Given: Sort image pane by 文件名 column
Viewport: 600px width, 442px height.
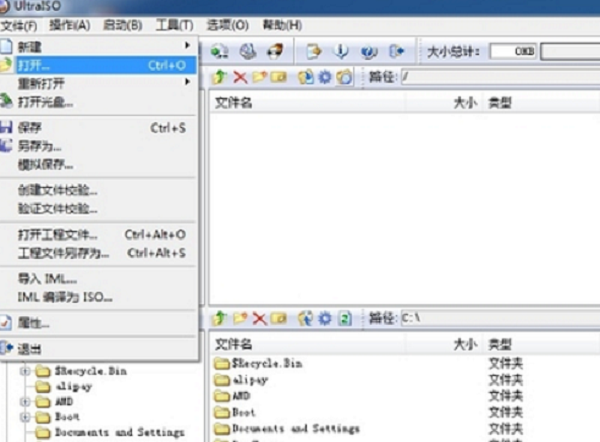Looking at the screenshot, I should 307,103.
